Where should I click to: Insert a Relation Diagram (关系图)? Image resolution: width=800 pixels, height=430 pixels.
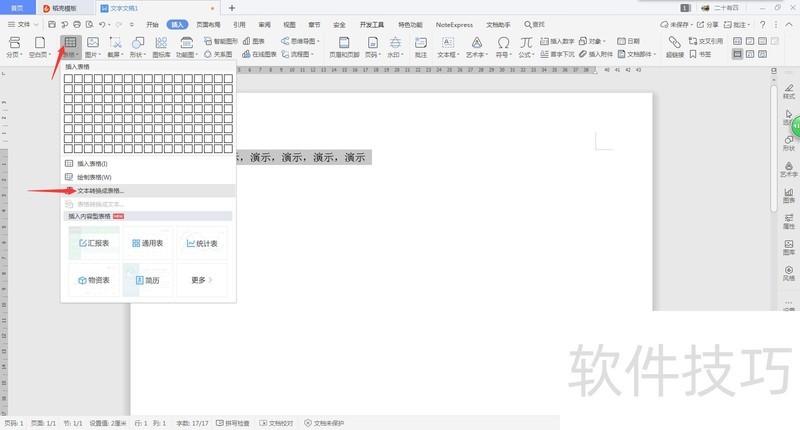218,54
